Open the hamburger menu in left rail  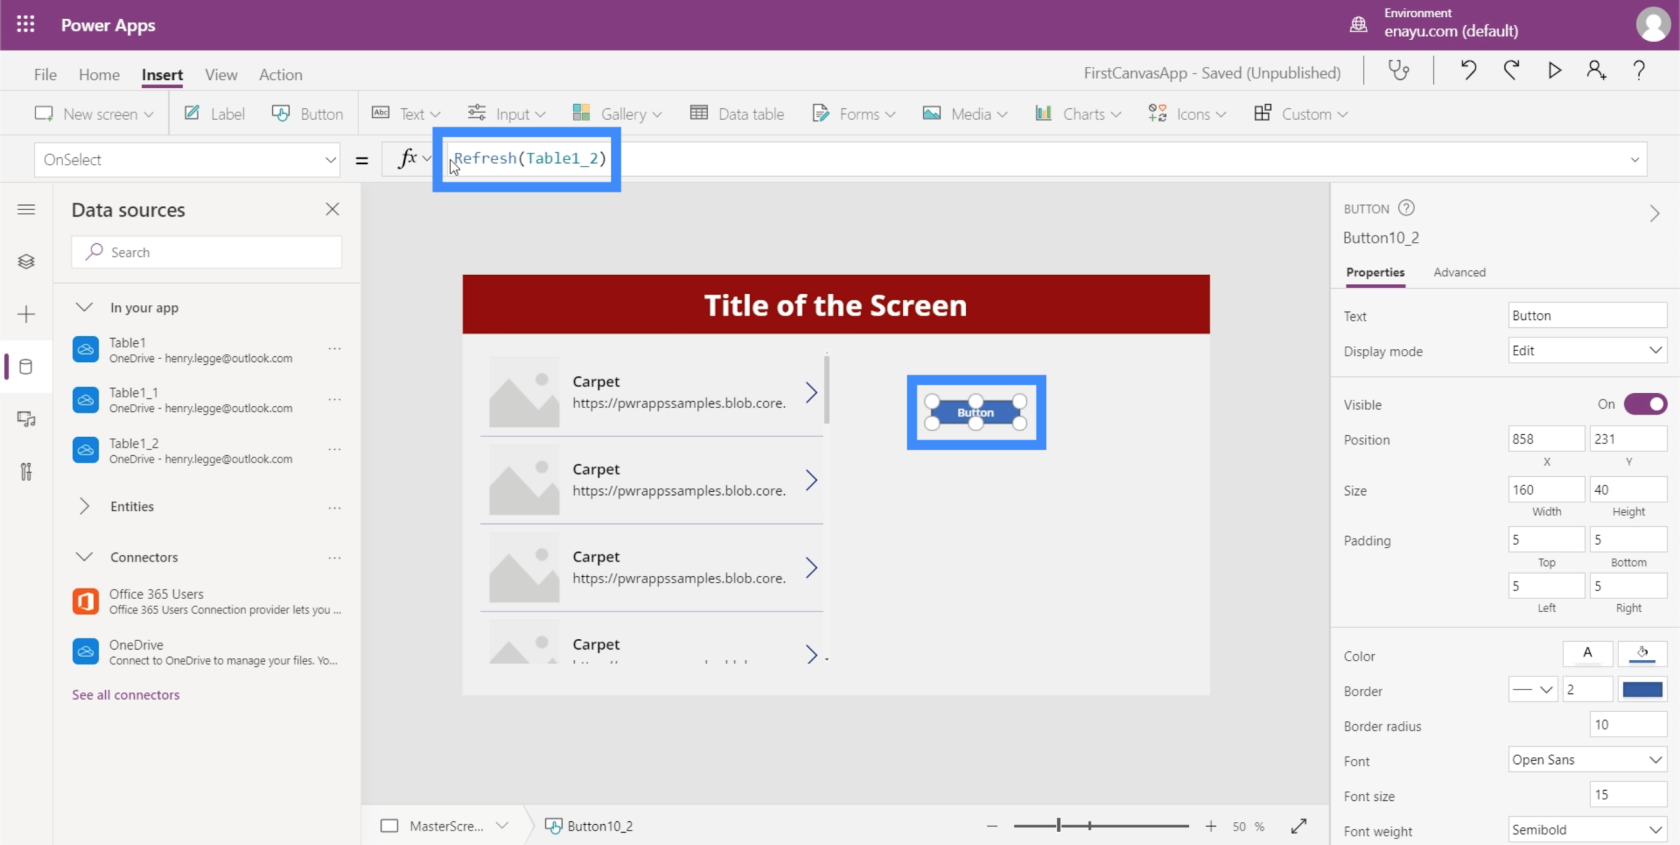[26, 209]
